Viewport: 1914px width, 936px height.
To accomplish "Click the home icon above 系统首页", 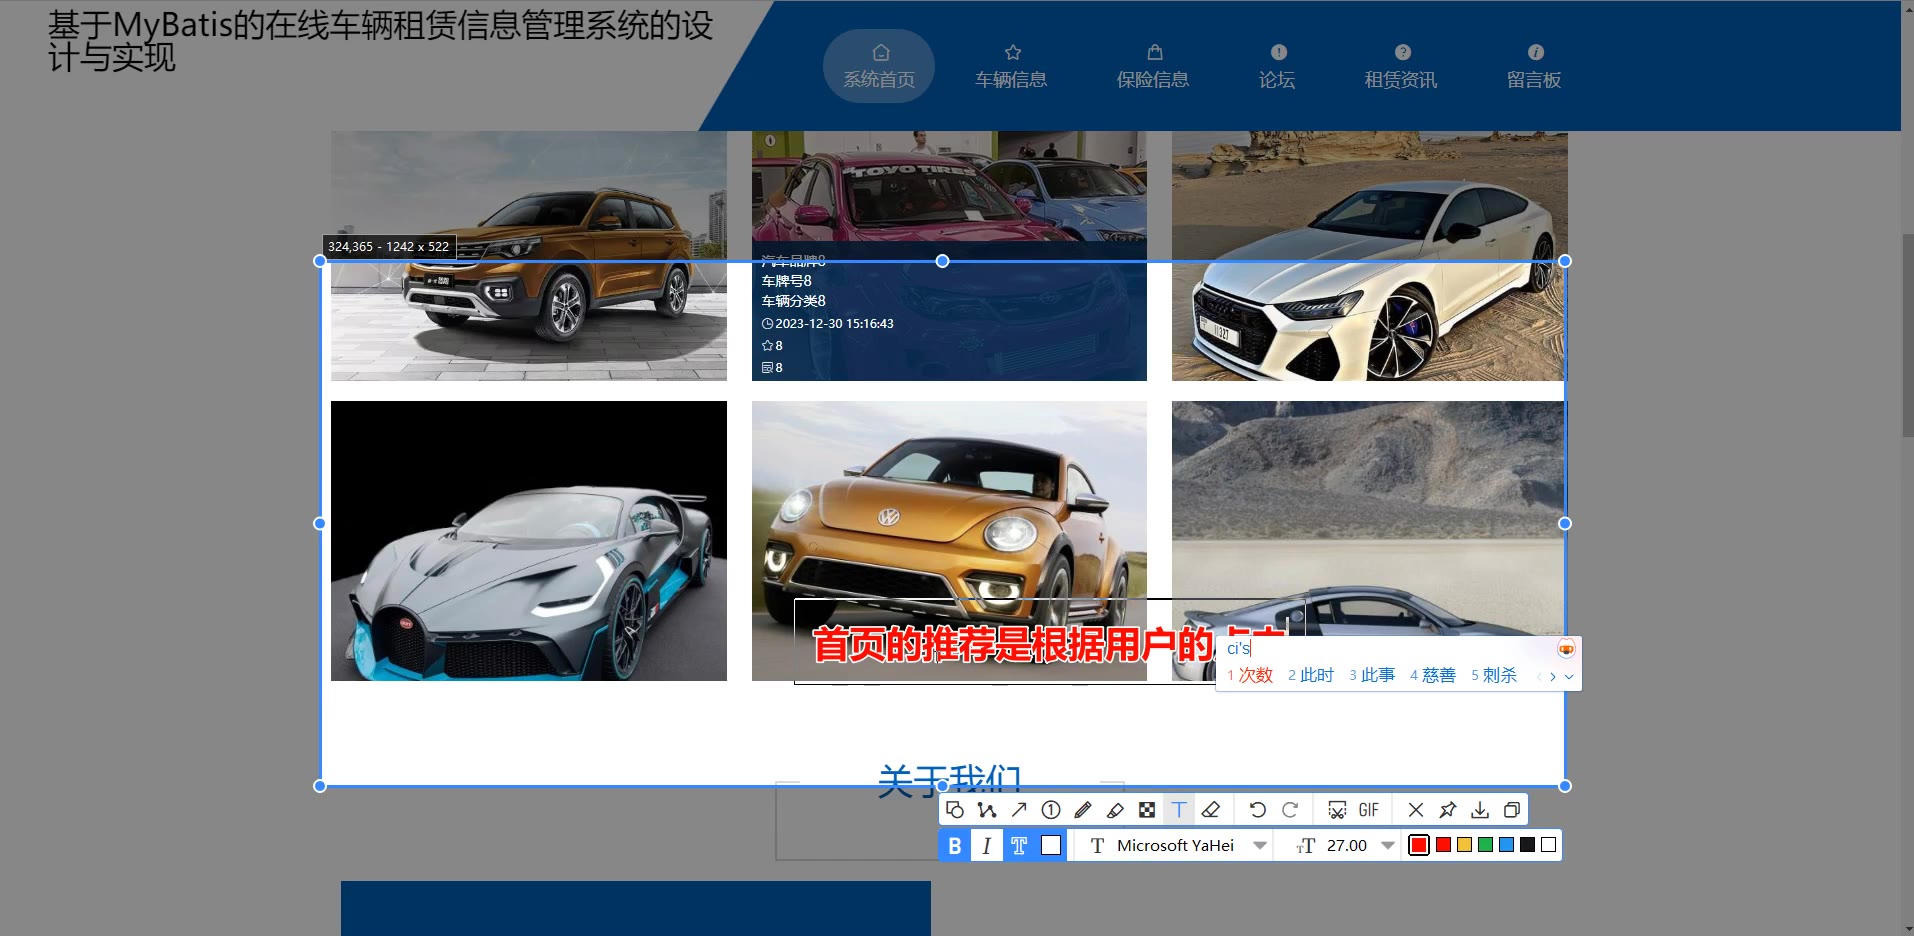I will pyautogui.click(x=880, y=52).
